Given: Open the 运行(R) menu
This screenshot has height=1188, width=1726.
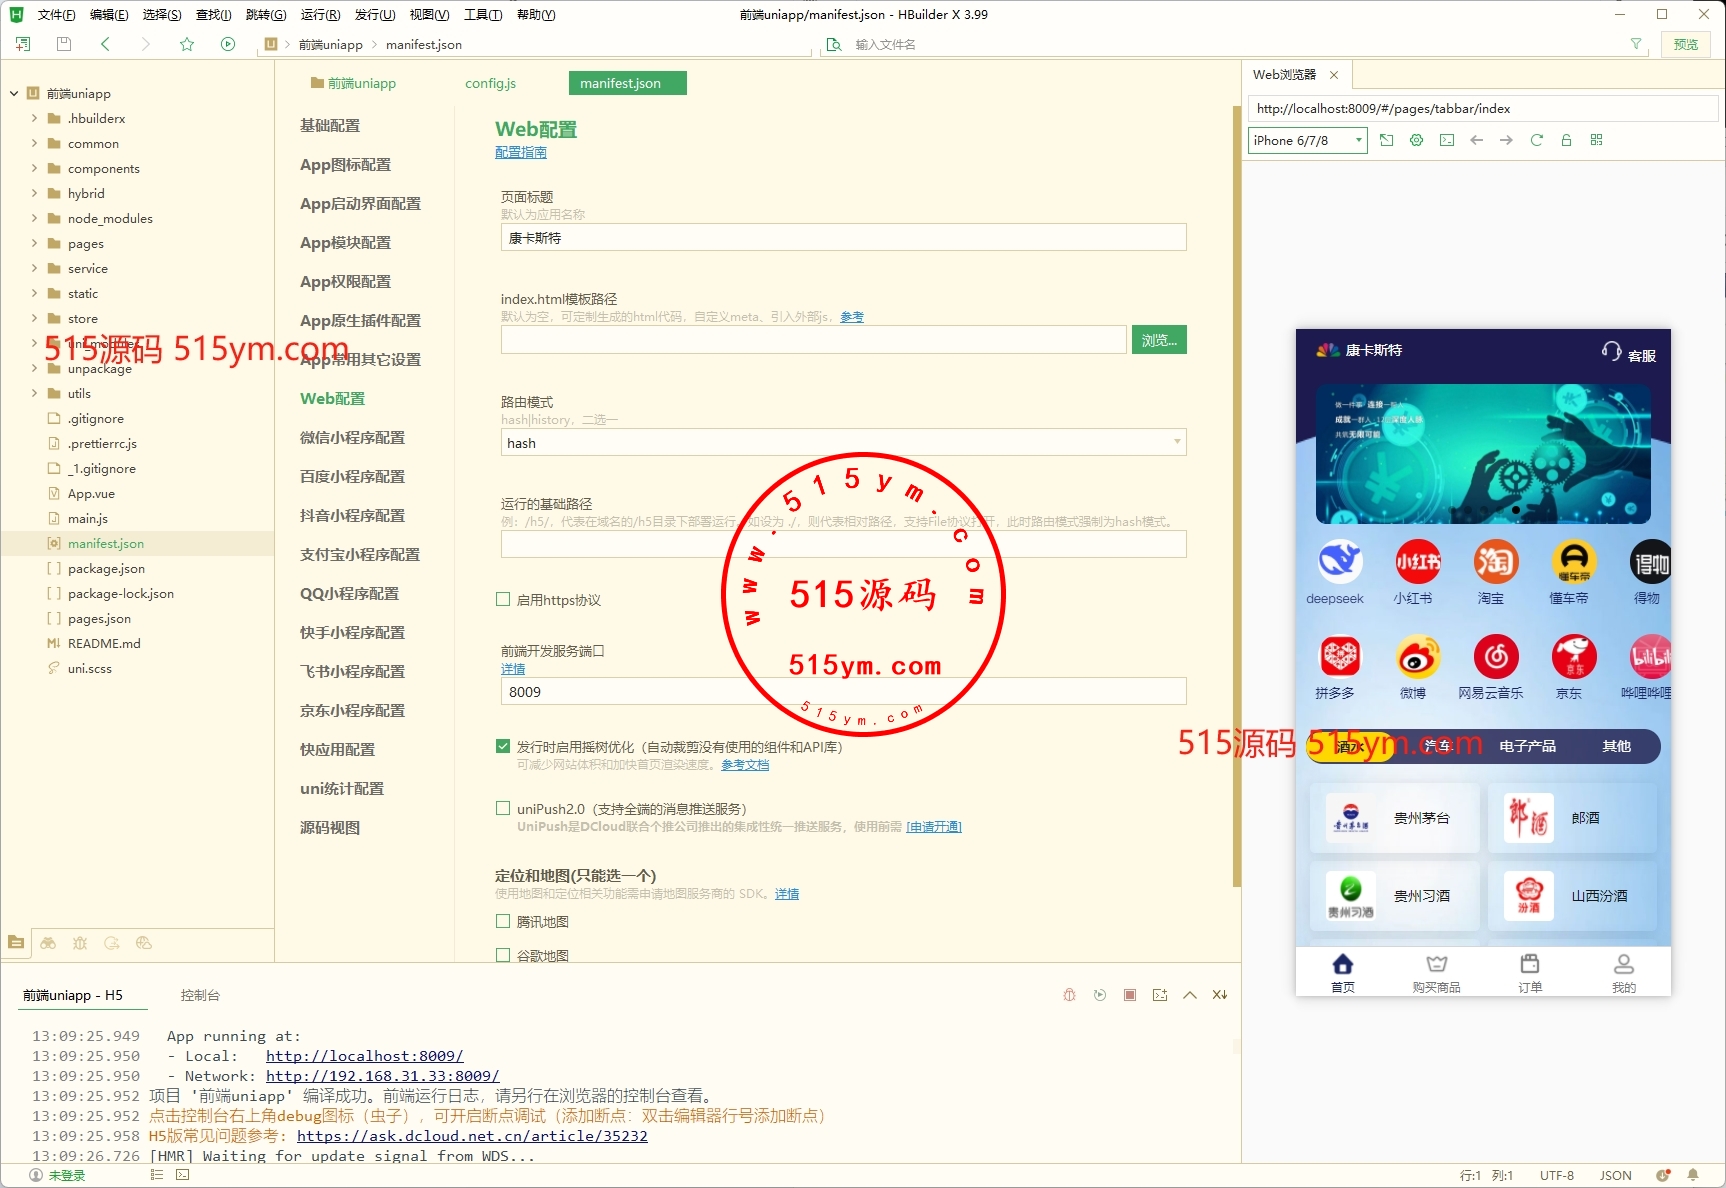Looking at the screenshot, I should pyautogui.click(x=320, y=15).
